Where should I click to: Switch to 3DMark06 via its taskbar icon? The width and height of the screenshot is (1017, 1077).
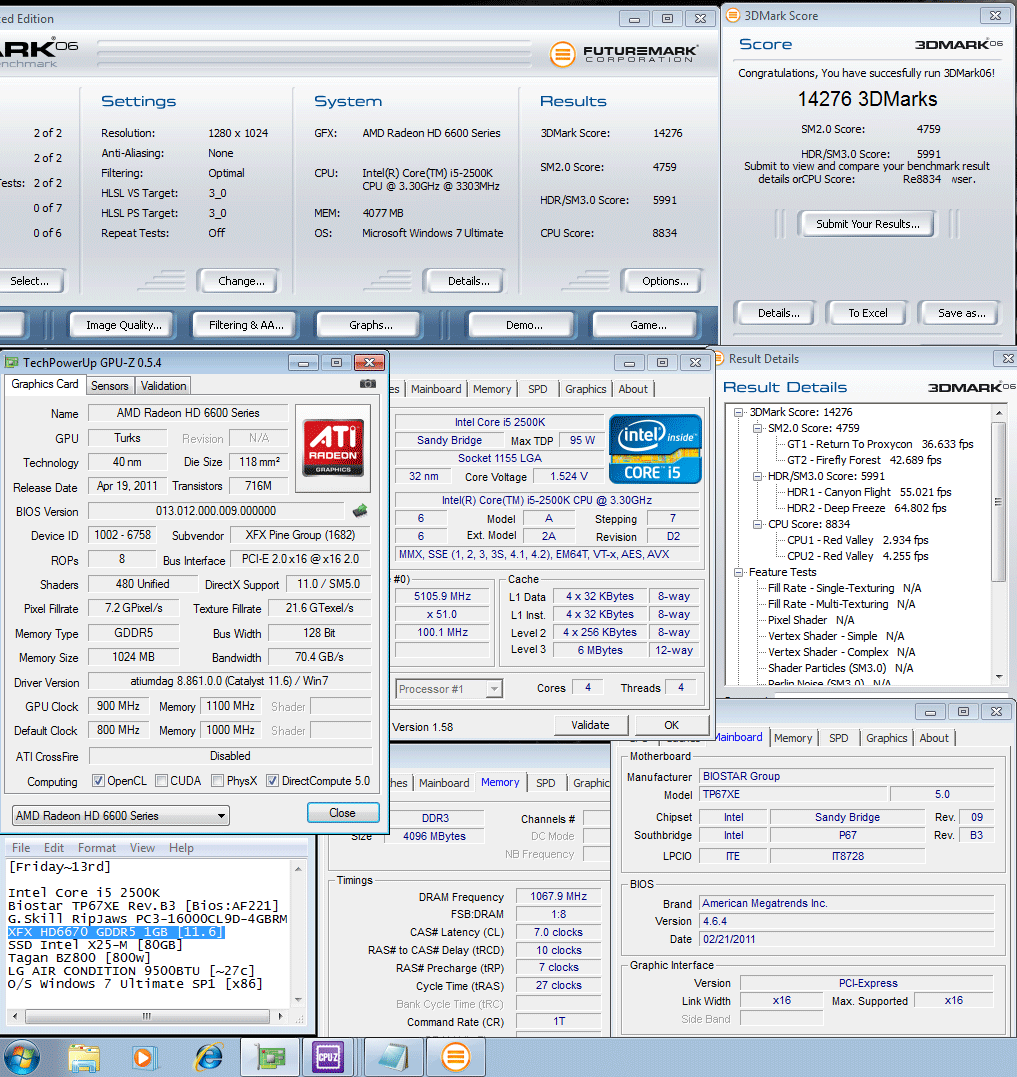[456, 1057]
